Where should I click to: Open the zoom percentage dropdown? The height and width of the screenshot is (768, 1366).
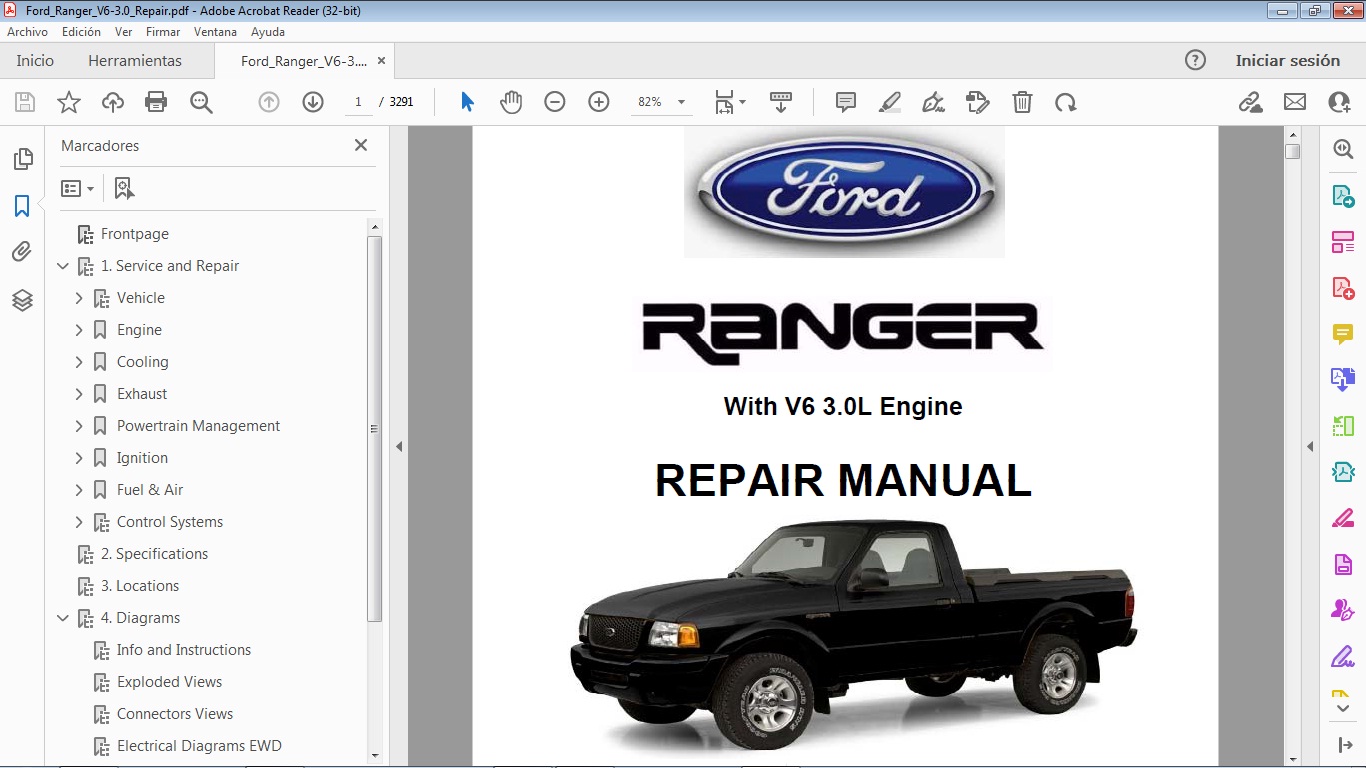pyautogui.click(x=680, y=101)
